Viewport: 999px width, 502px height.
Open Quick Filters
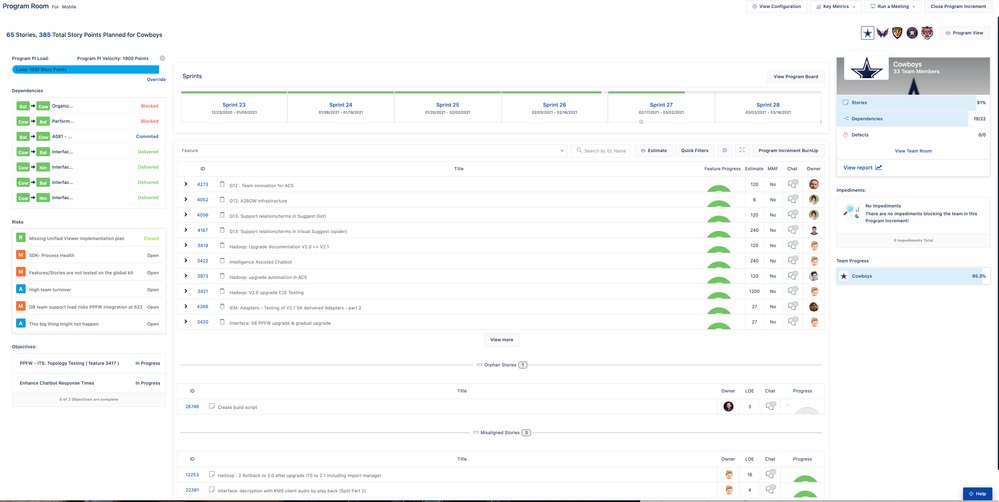694,150
